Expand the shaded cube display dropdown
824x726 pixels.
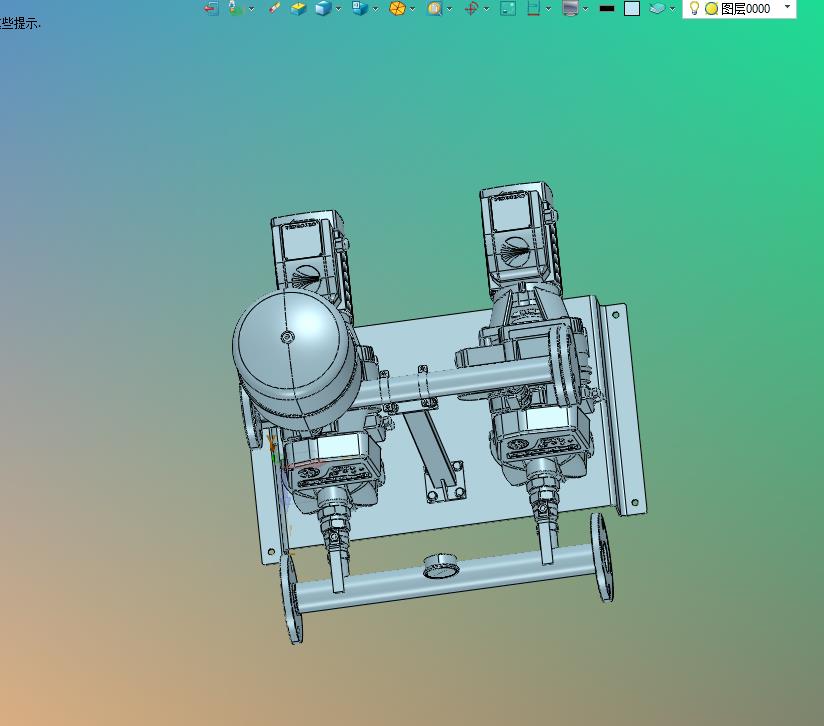[x=338, y=9]
